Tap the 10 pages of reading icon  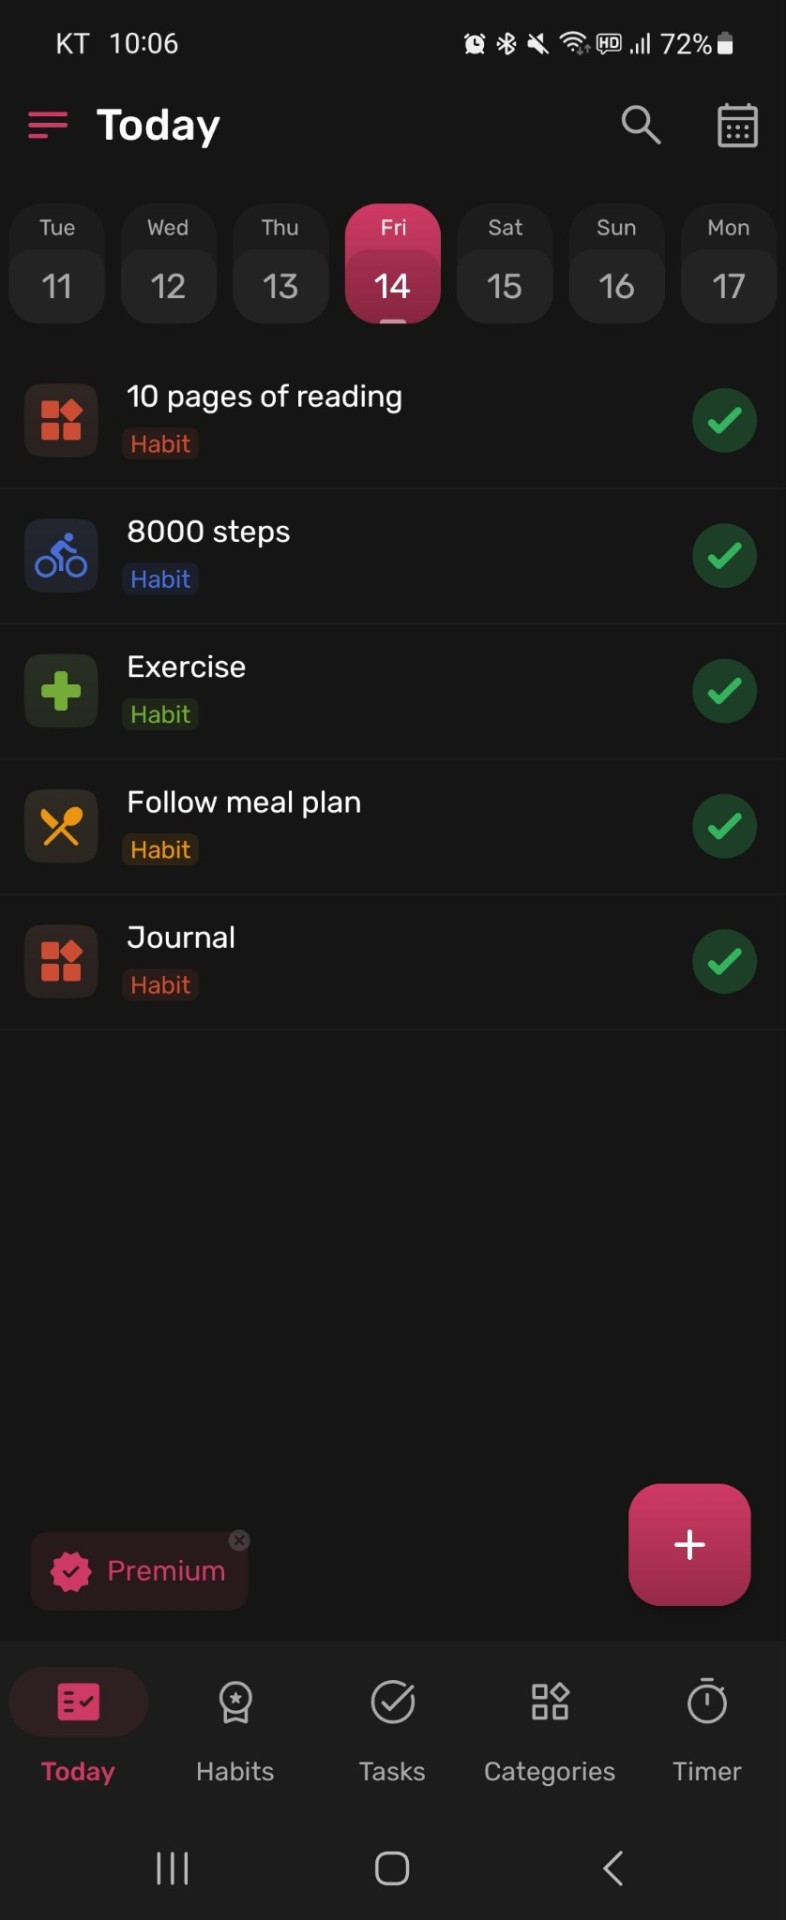61,420
